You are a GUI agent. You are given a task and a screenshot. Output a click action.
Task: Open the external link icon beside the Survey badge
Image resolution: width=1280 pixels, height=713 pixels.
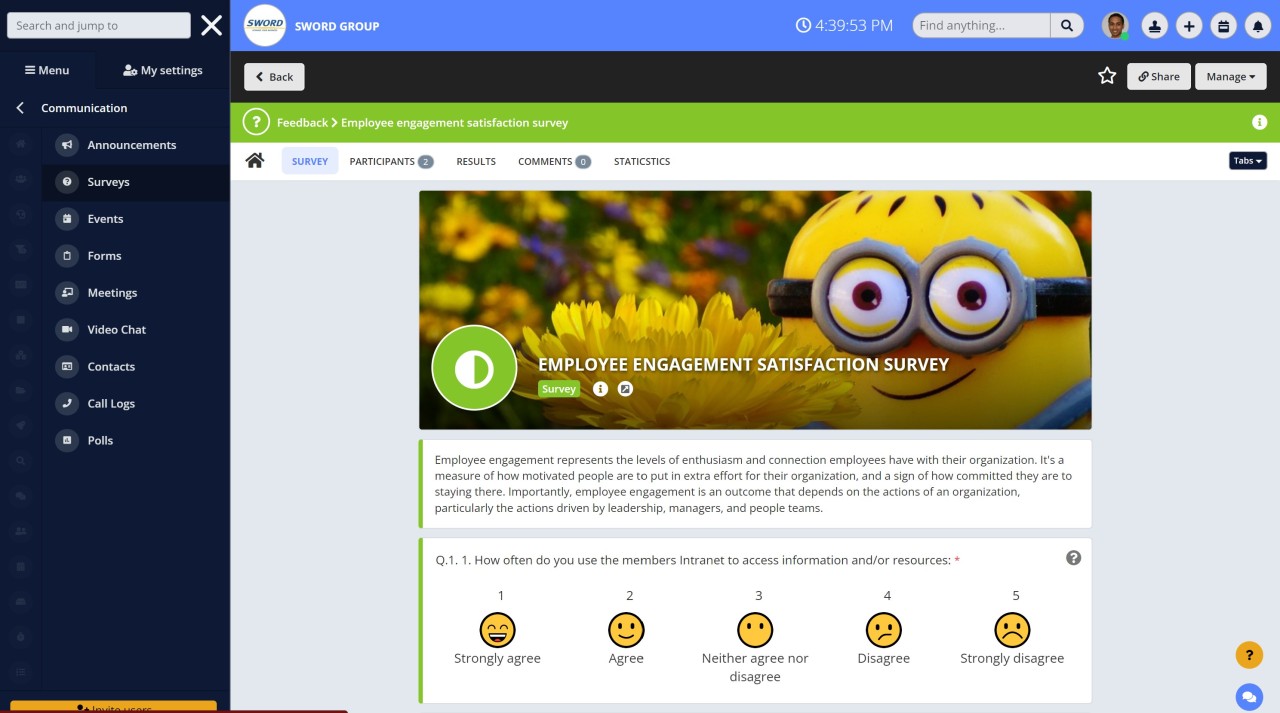click(626, 389)
